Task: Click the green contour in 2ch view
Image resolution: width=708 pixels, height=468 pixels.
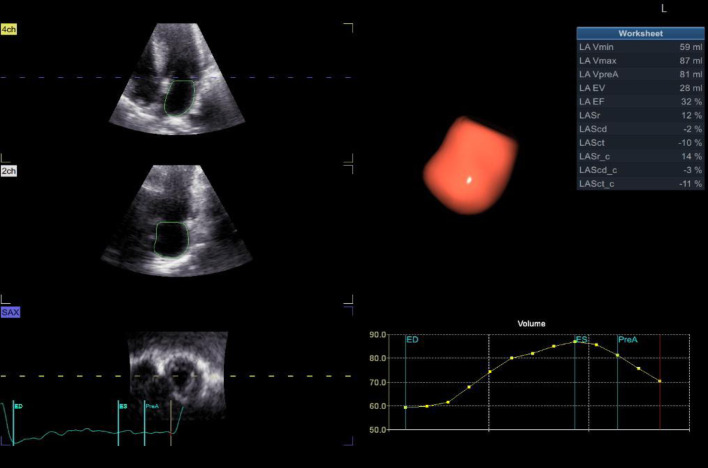Action: (x=157, y=239)
